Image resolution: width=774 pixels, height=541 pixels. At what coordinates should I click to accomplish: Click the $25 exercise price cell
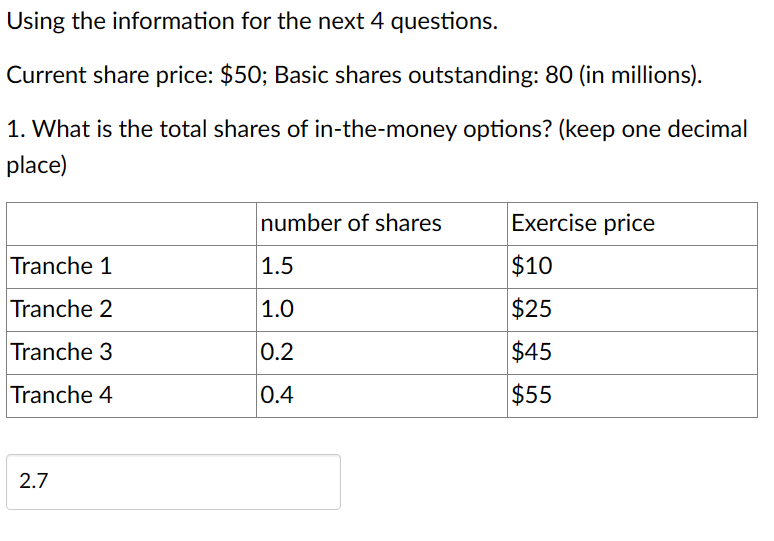click(632, 310)
